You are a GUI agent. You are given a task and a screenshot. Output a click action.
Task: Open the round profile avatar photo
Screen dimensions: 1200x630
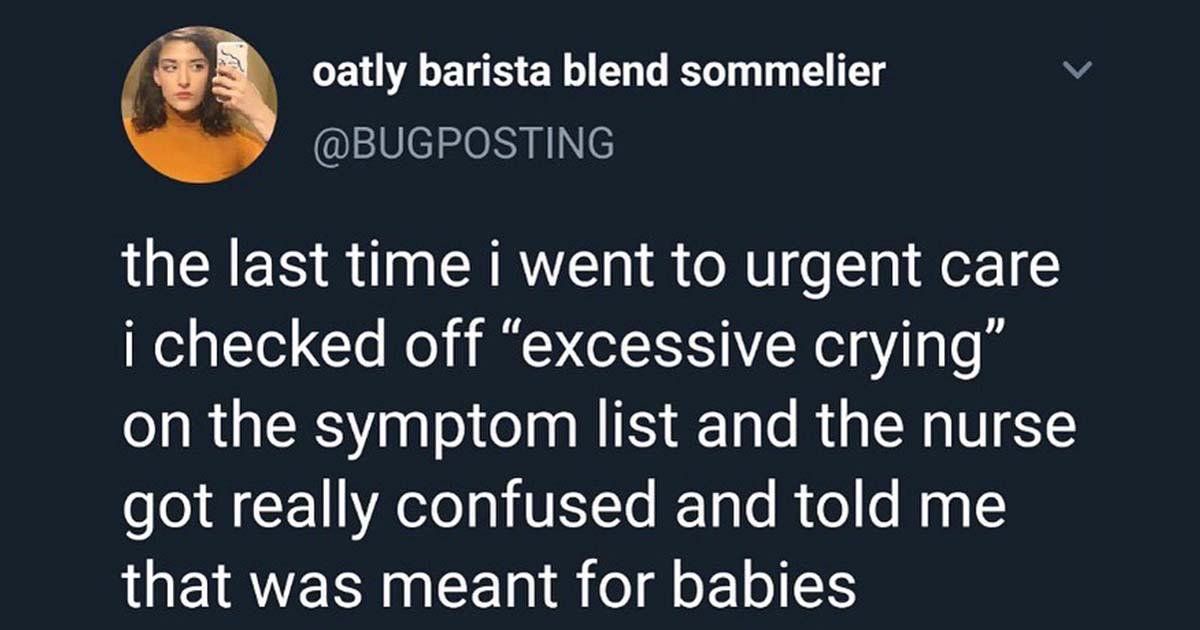click(199, 104)
